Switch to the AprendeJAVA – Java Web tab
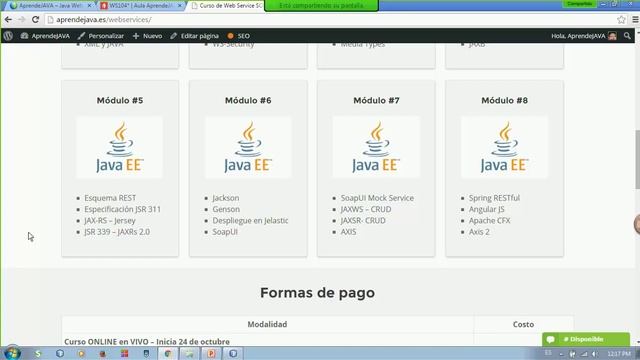This screenshot has width=640, height=360. coord(51,6)
